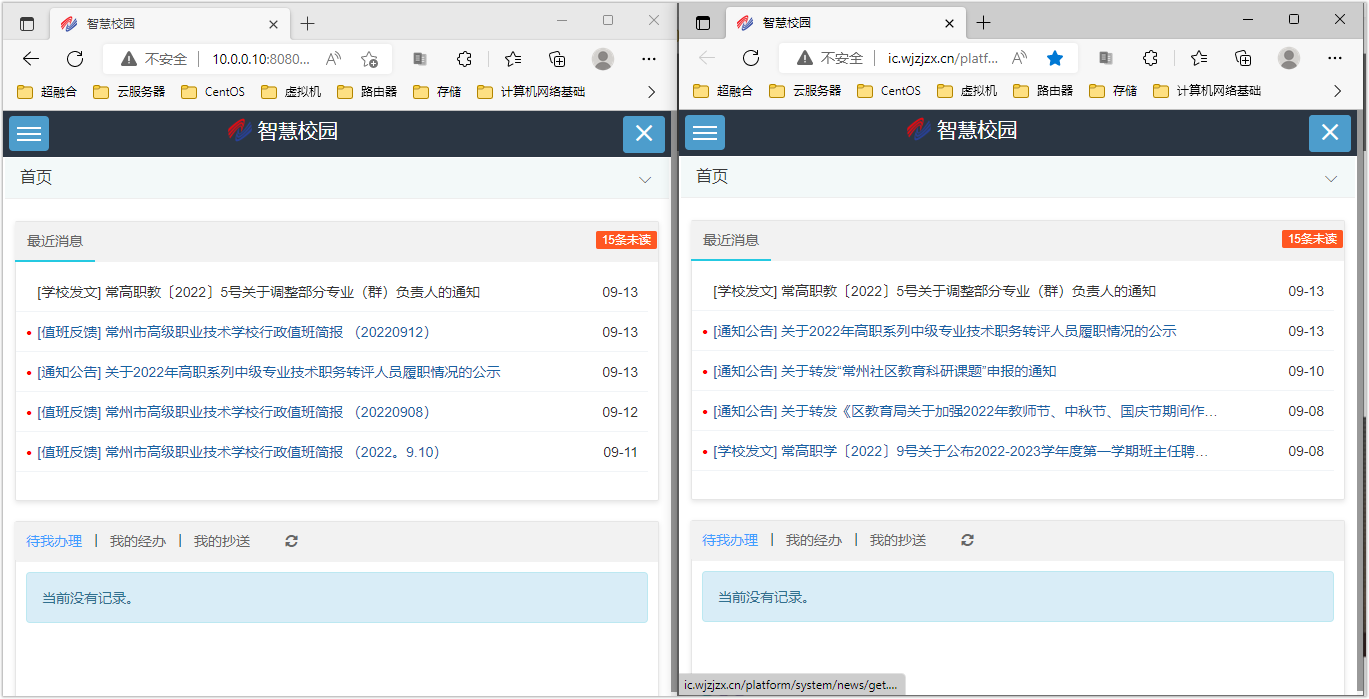
Task: Open favorites list icon in left window
Action: click(513, 59)
